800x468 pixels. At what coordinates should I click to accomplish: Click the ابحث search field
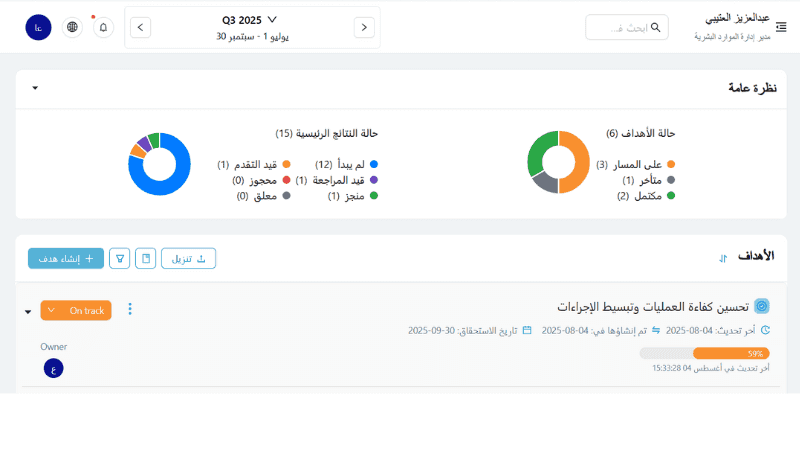(x=626, y=27)
